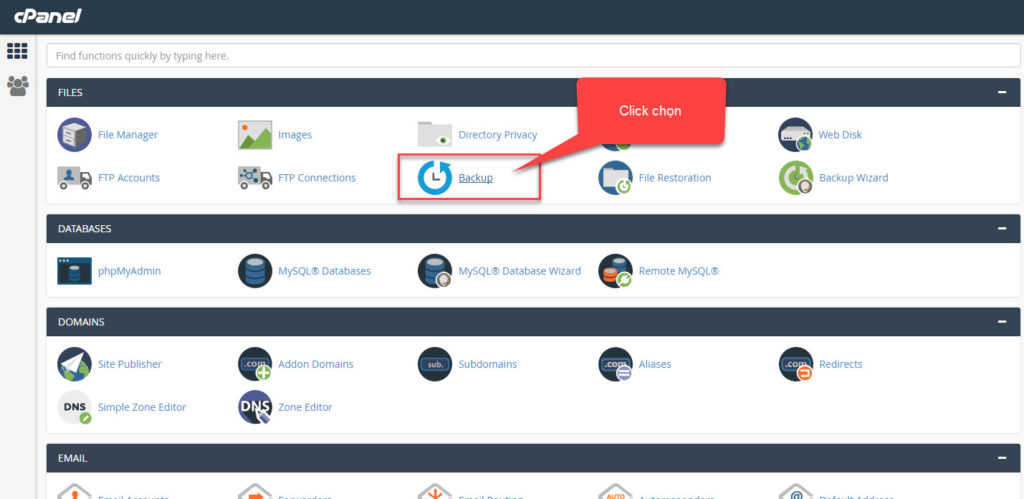Click the Remote MySQL icon
Image resolution: width=1024 pixels, height=499 pixels.
click(615, 270)
